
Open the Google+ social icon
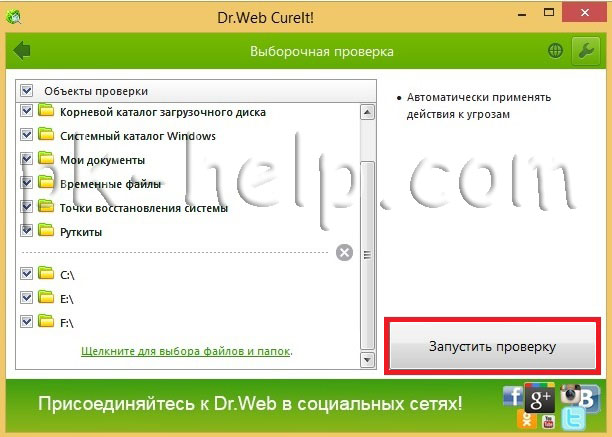pyautogui.click(x=540, y=398)
